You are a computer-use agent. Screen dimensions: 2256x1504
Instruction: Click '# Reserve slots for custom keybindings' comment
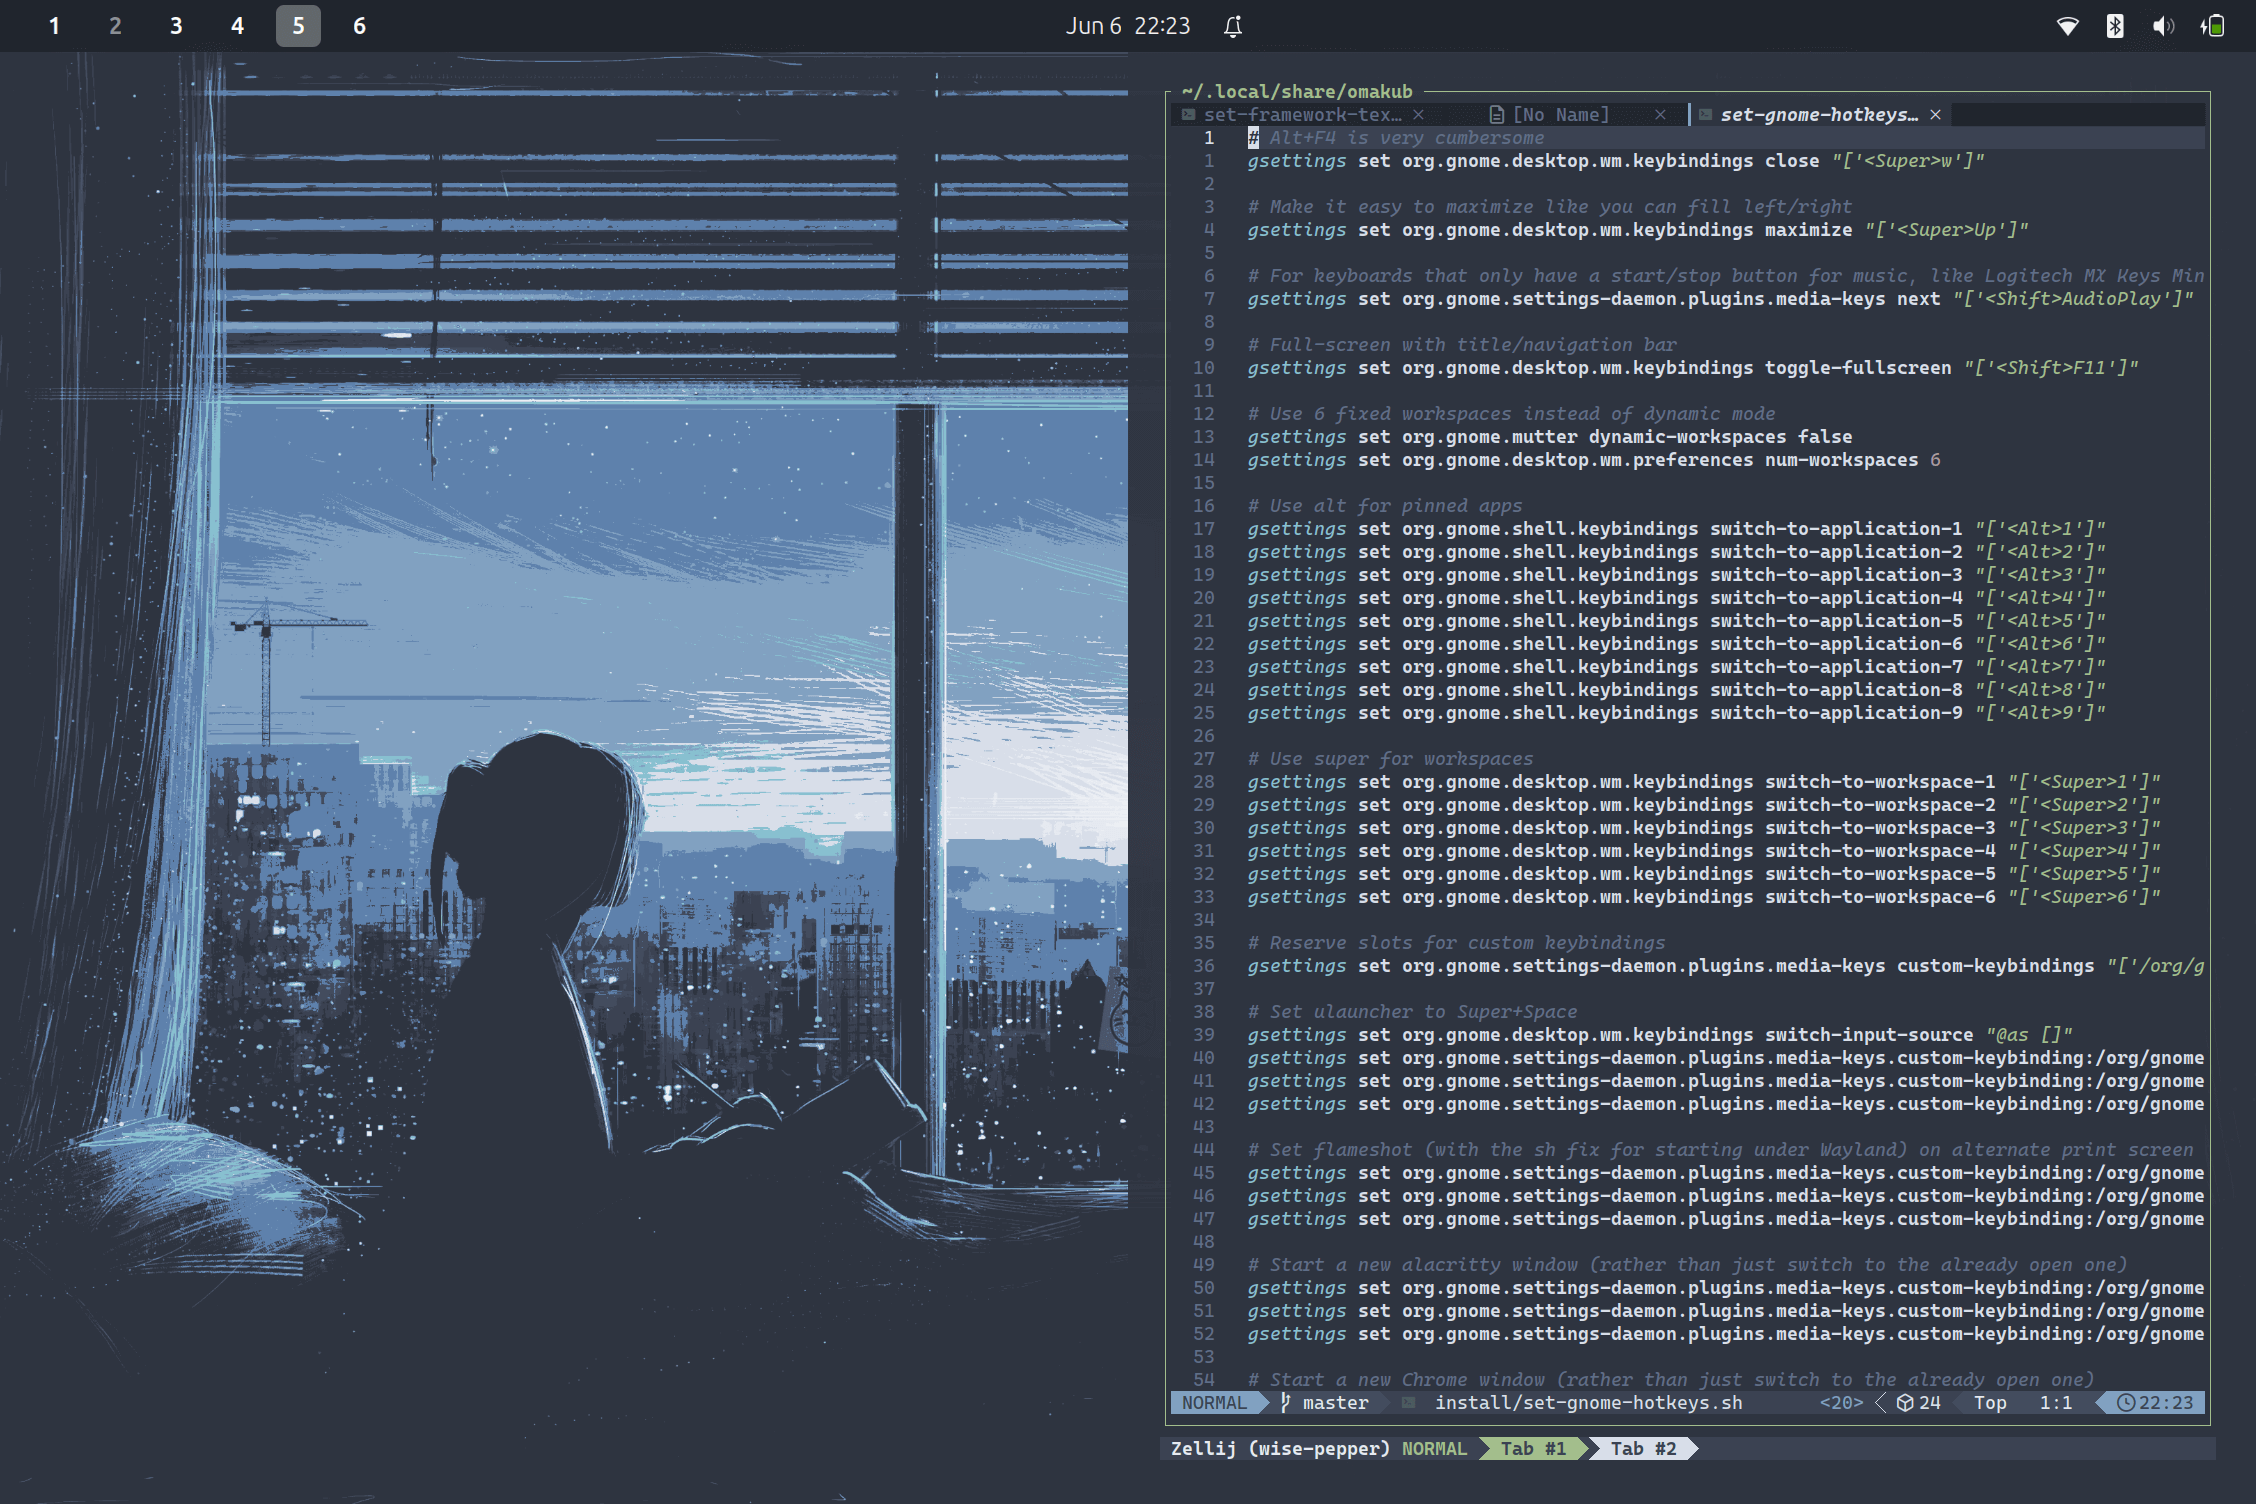[x=1457, y=943]
